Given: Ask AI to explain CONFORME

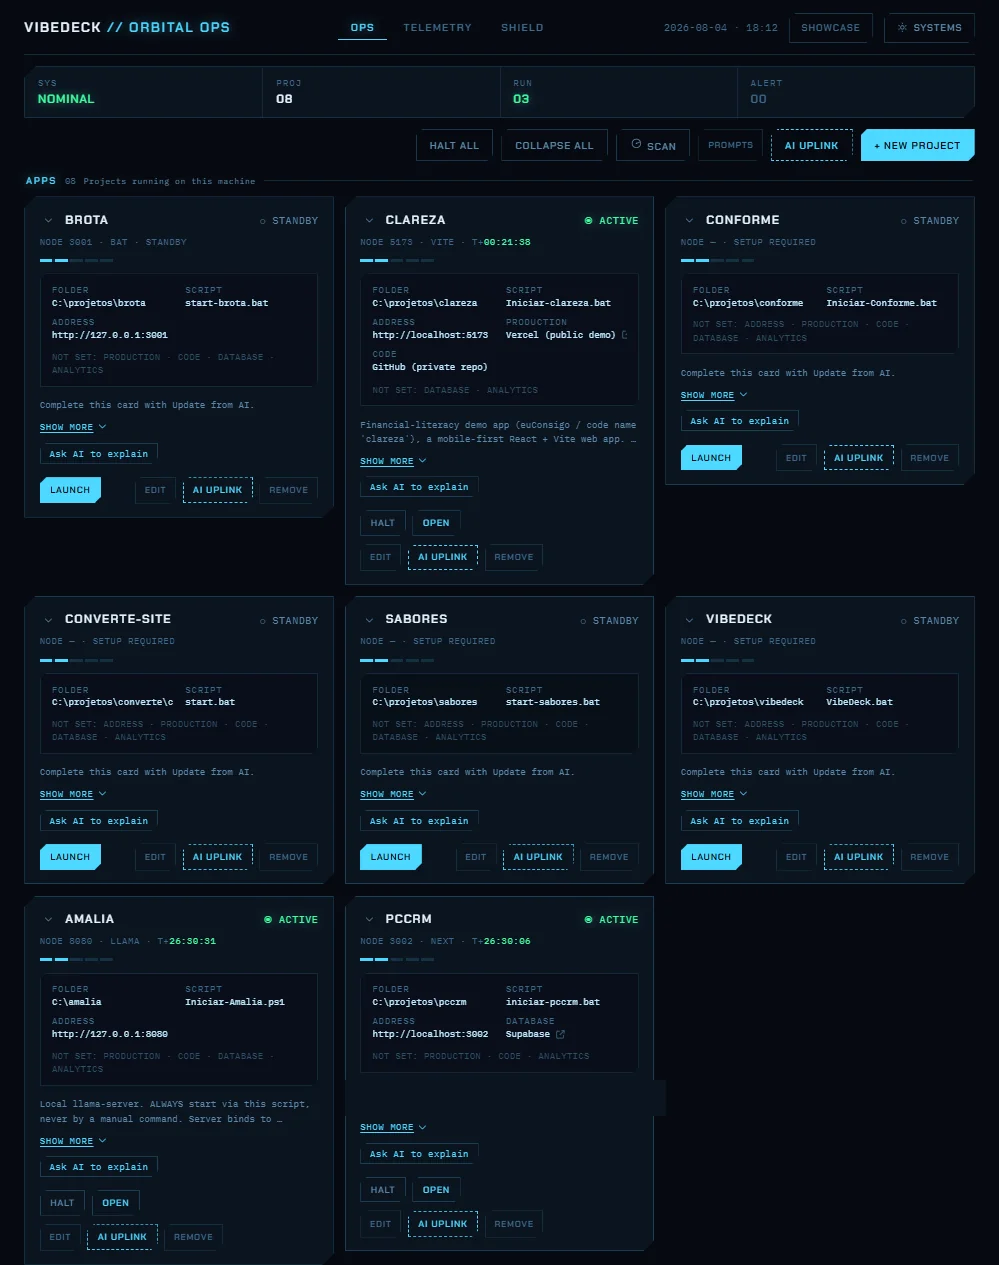Looking at the screenshot, I should pyautogui.click(x=739, y=421).
